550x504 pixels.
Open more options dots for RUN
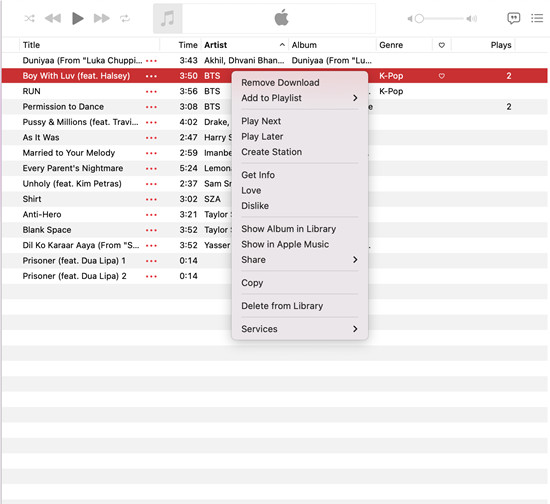pos(151,92)
